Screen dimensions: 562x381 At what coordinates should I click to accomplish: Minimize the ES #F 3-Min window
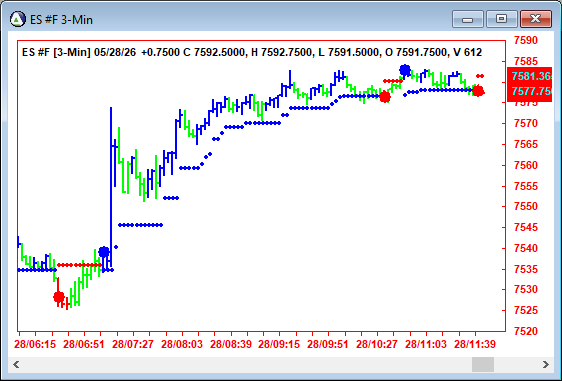[x=468, y=19]
